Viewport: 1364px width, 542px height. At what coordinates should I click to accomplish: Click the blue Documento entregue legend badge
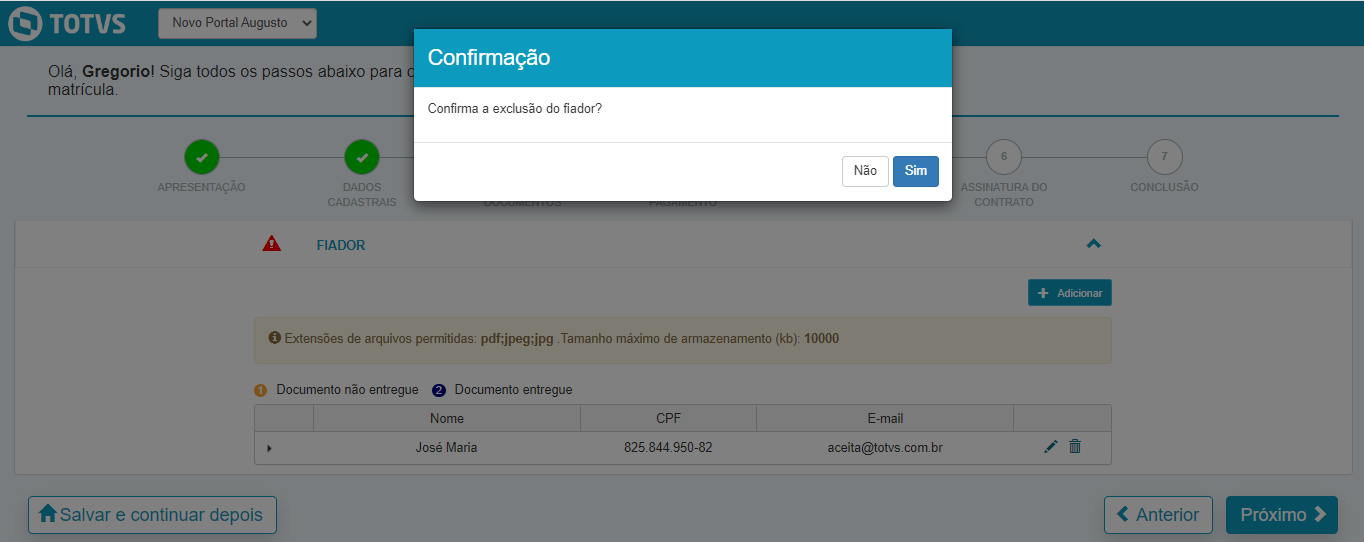click(439, 390)
